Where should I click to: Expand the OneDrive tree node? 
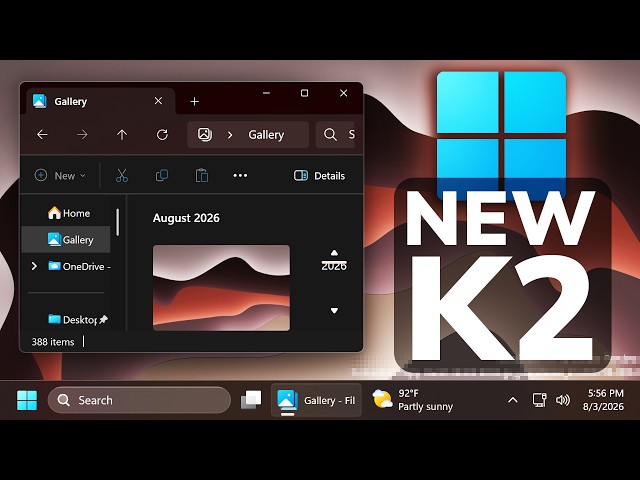point(34,266)
